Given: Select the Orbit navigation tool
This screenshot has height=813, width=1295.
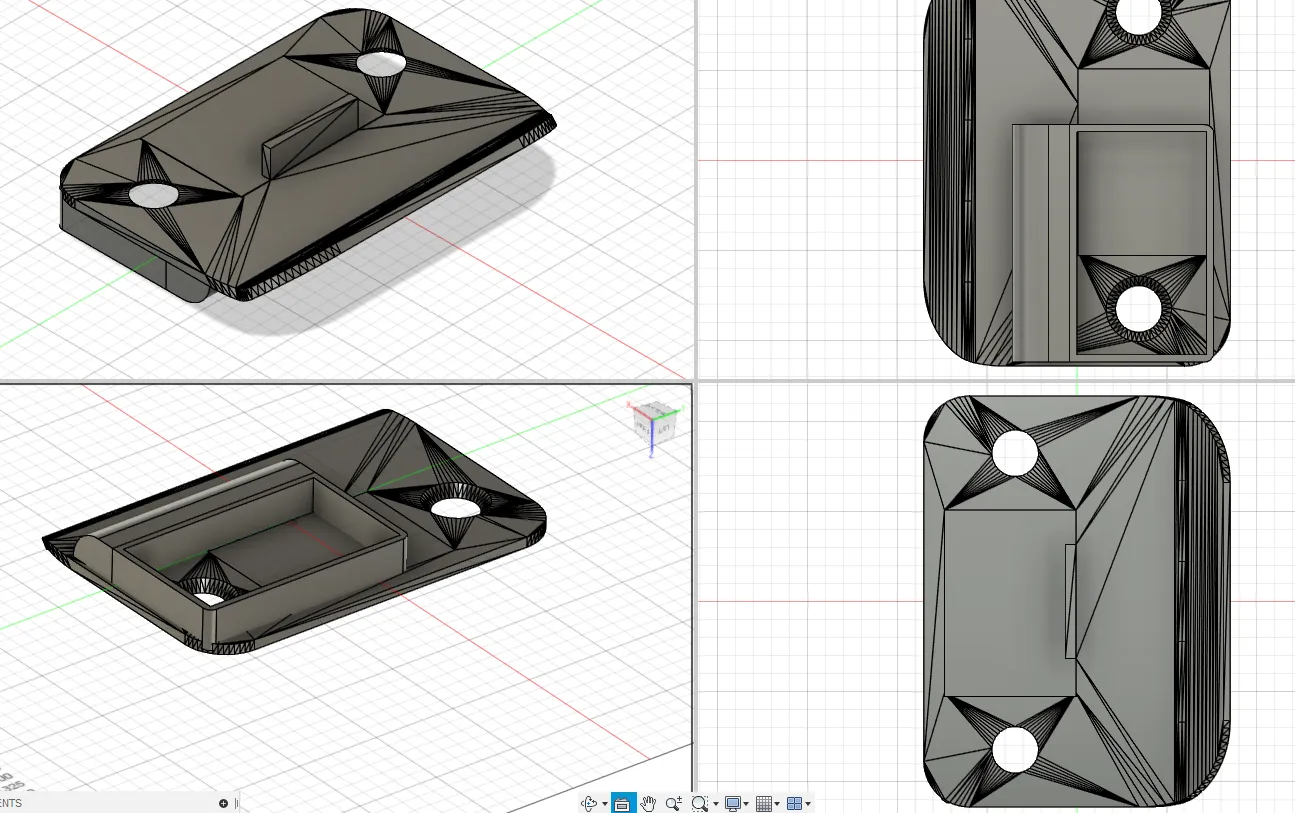Looking at the screenshot, I should [589, 803].
